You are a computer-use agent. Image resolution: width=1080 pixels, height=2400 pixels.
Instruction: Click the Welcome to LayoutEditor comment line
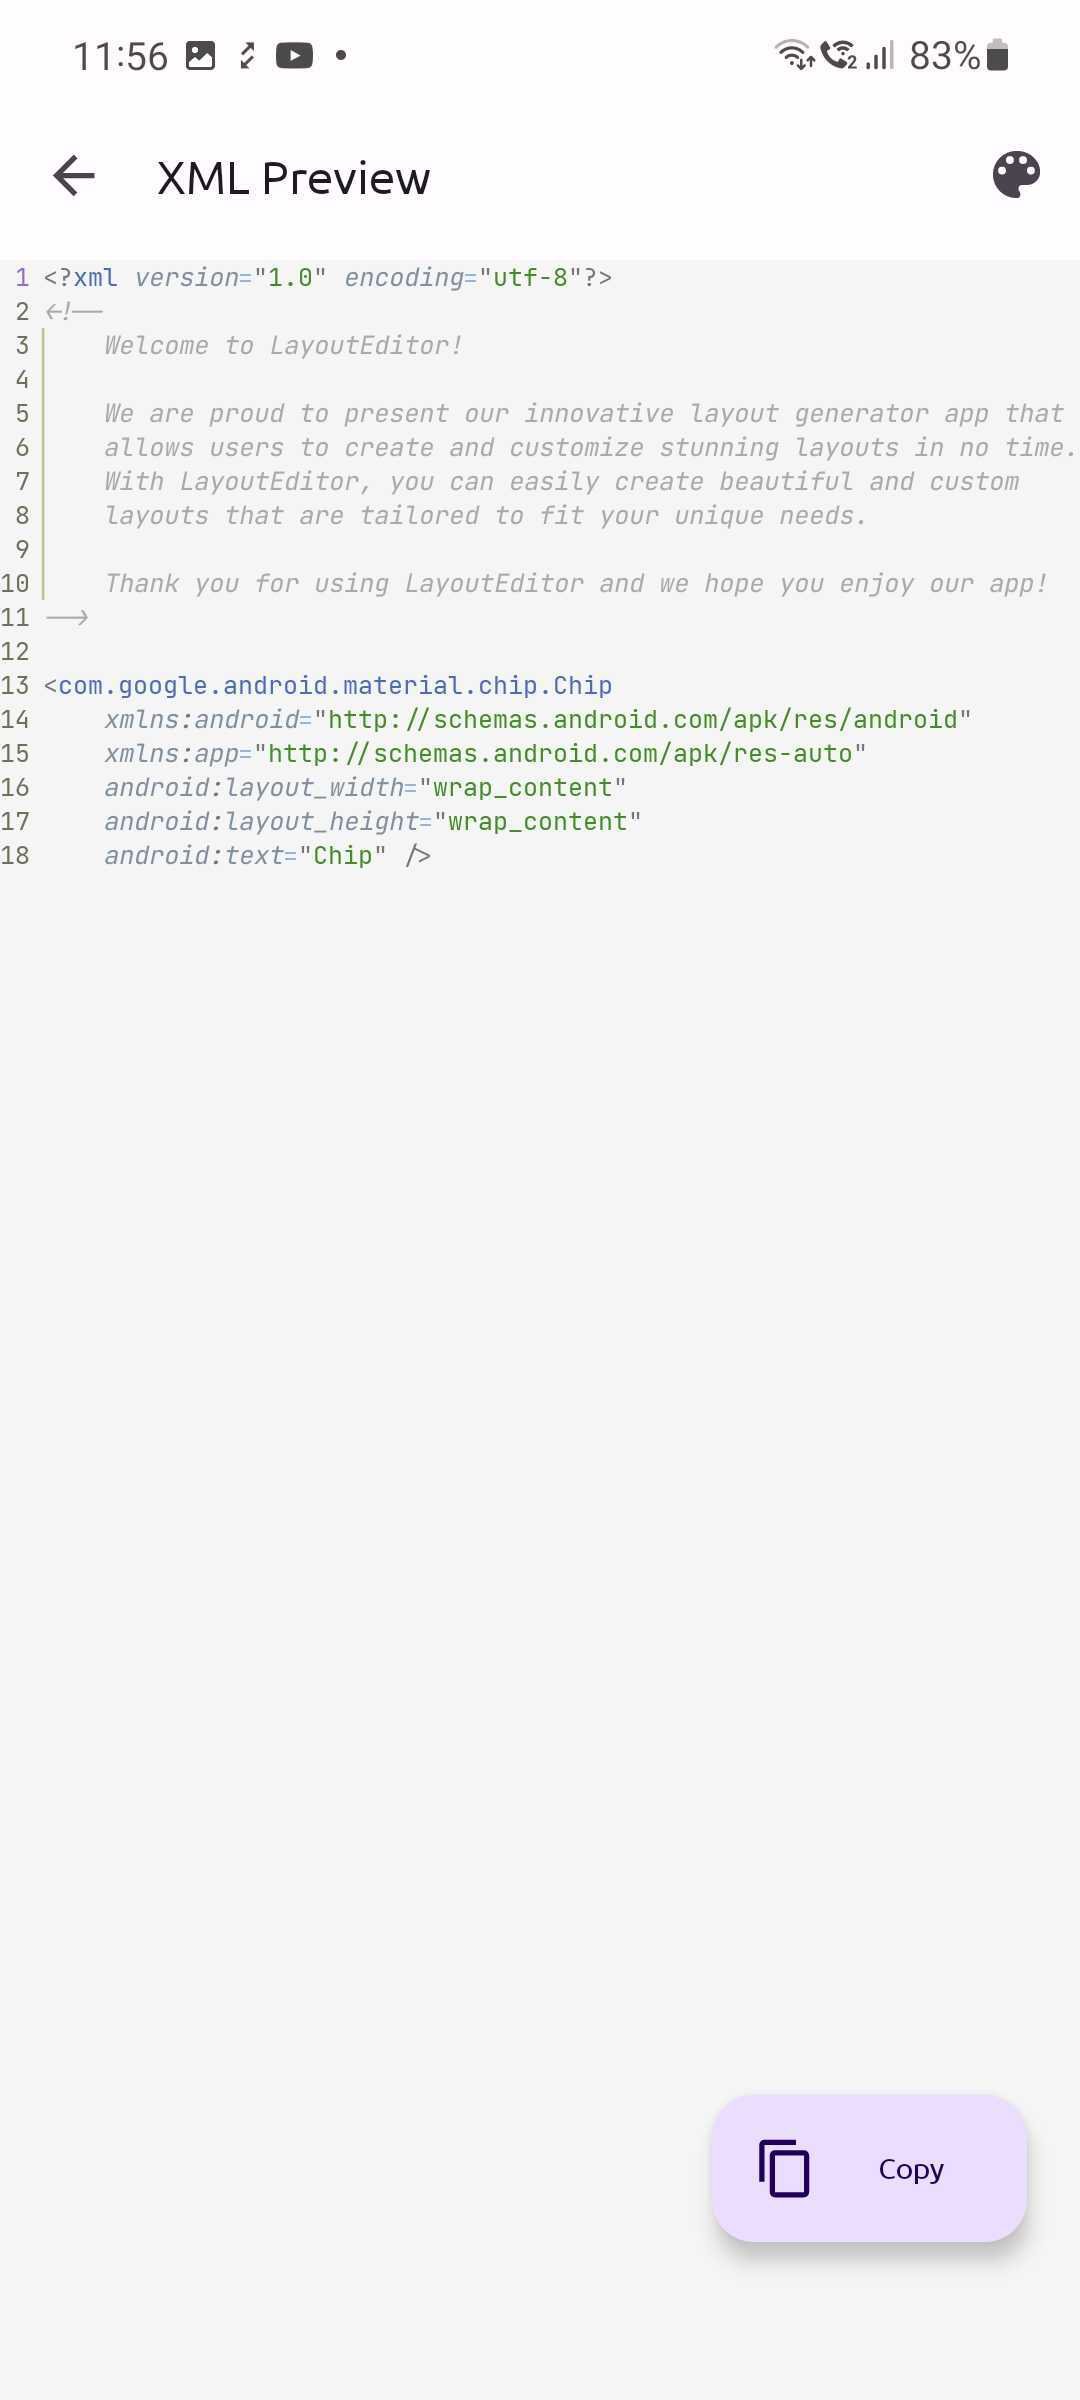282,346
